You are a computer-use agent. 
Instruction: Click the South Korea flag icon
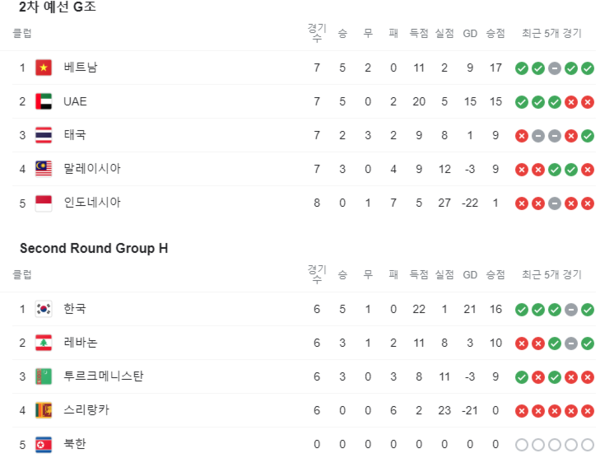click(44, 309)
